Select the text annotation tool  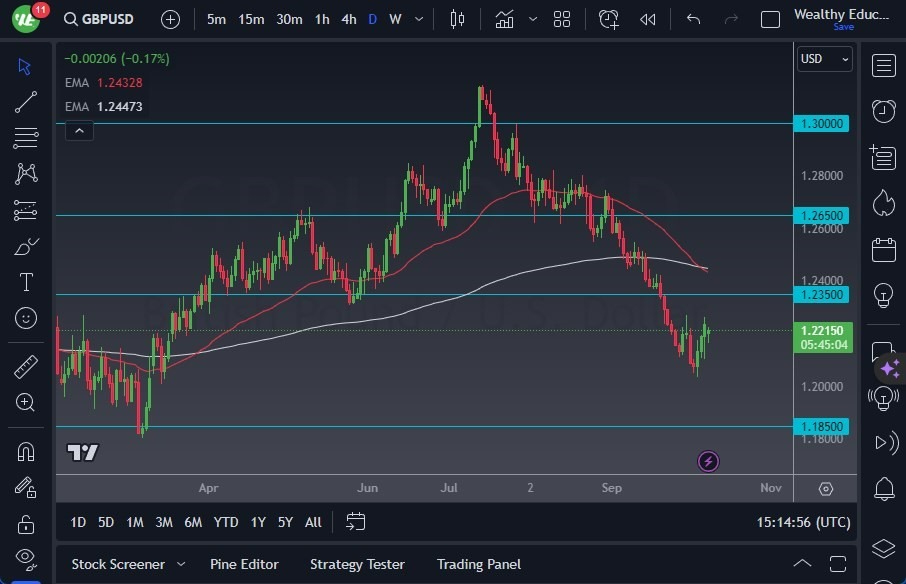pyautogui.click(x=25, y=282)
